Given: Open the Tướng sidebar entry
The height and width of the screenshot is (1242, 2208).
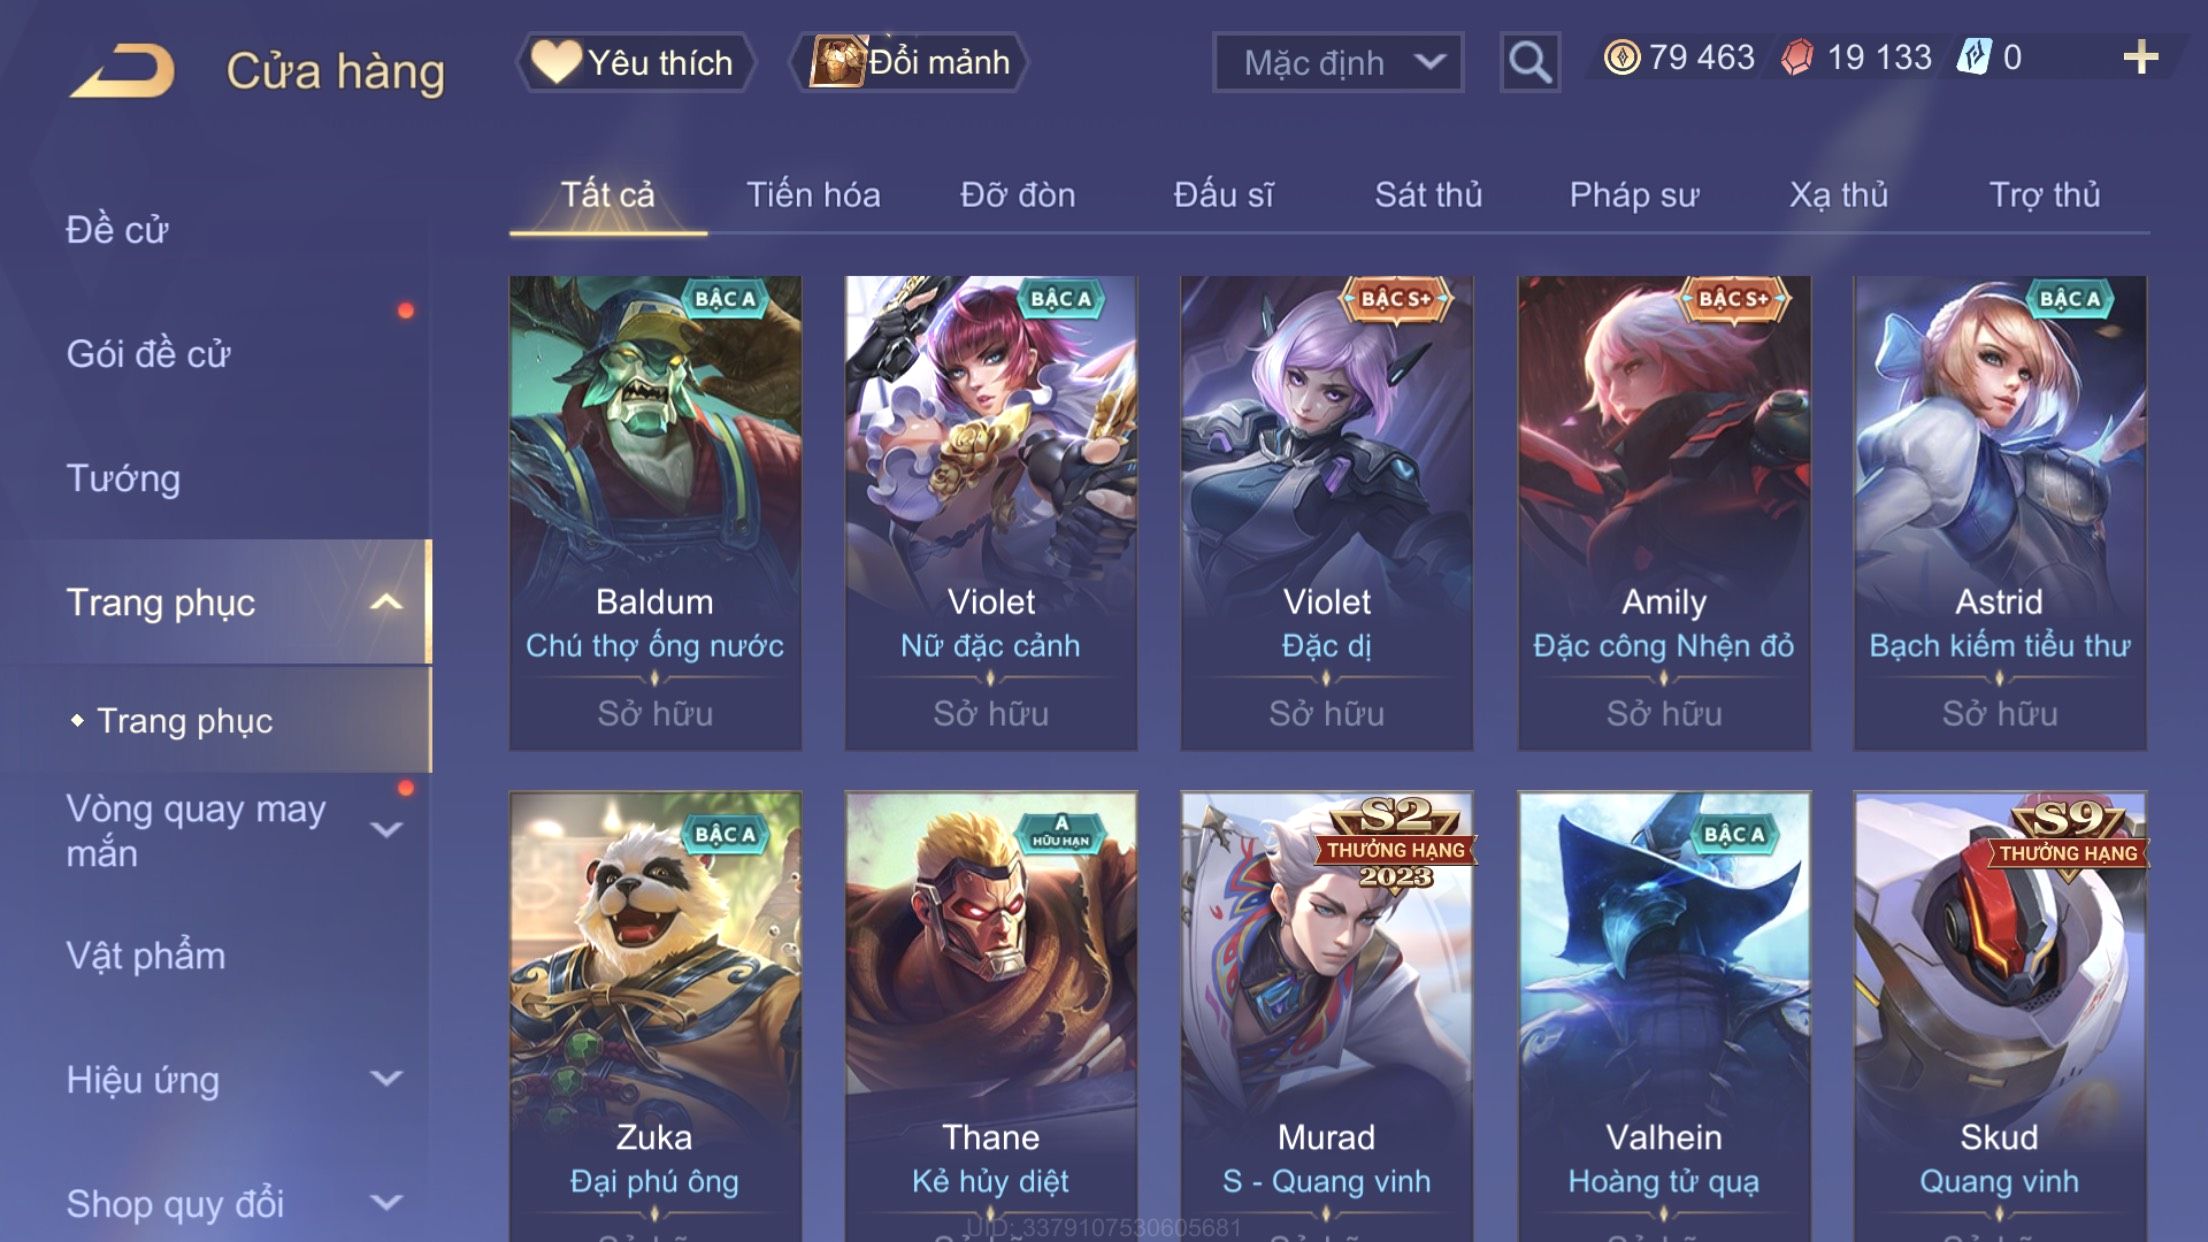Looking at the screenshot, I should [x=123, y=478].
